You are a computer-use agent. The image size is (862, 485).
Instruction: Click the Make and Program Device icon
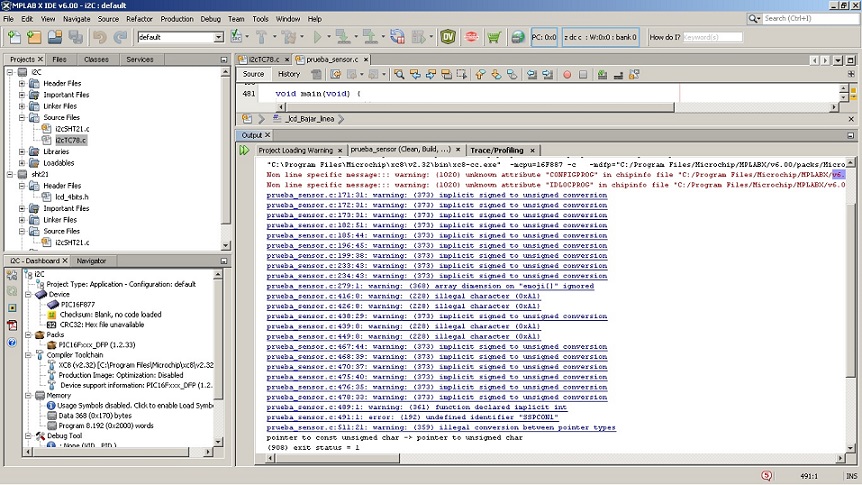click(342, 37)
